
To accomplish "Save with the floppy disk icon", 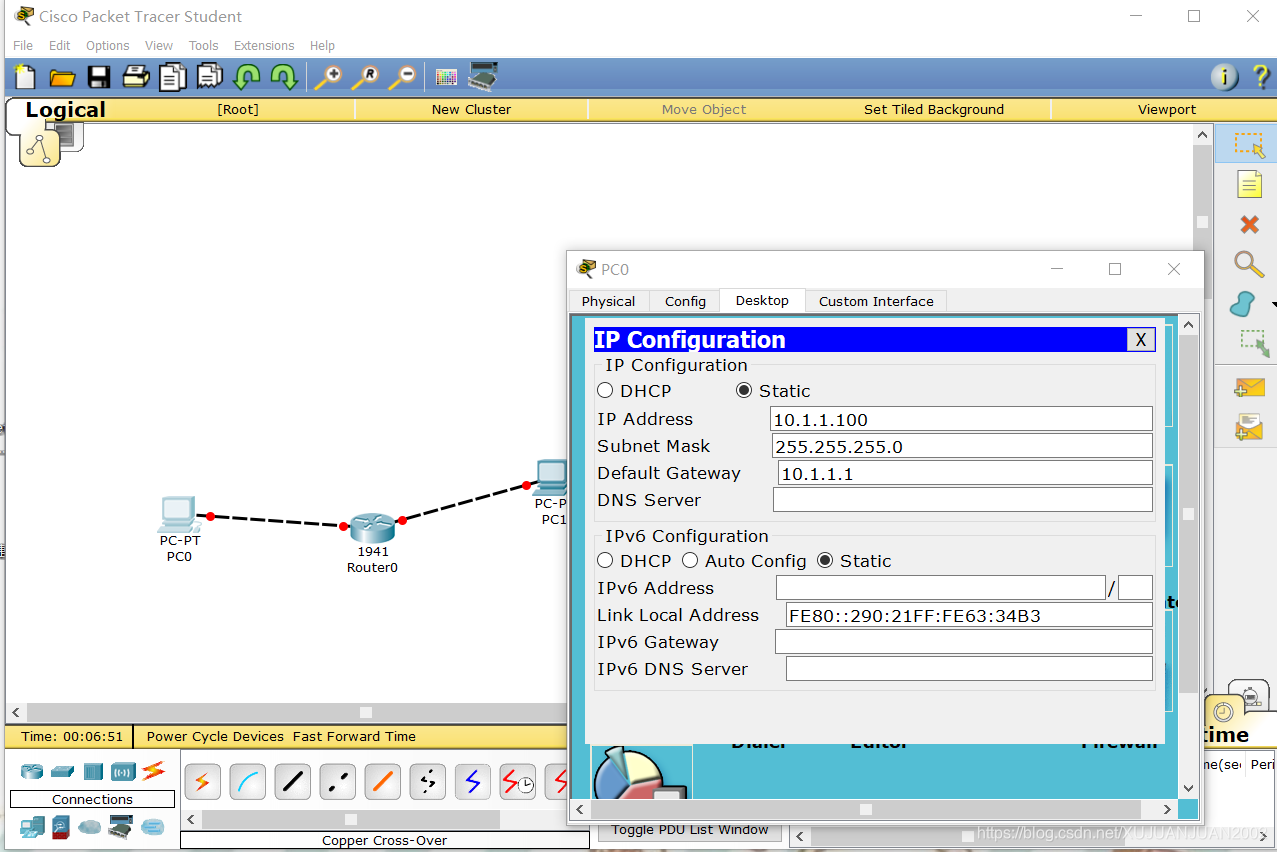I will pos(98,77).
